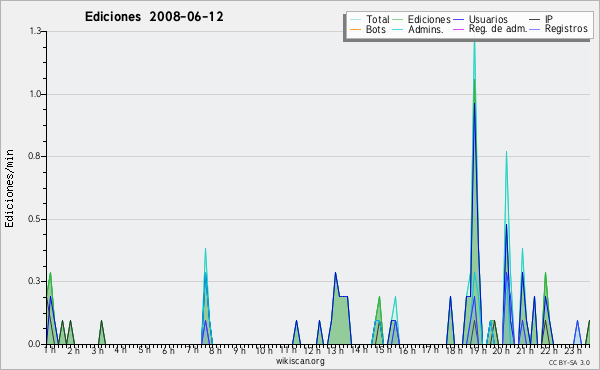
Task: Click the 20 h axis label
Action: (x=499, y=350)
